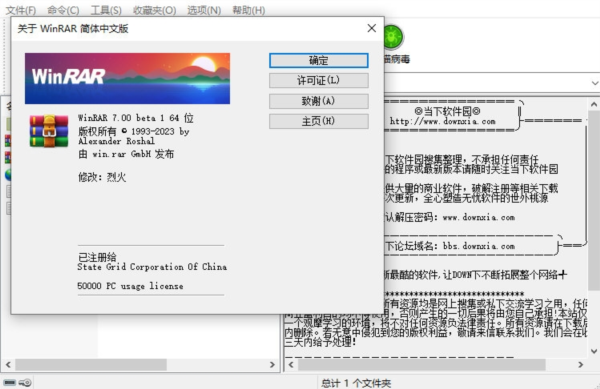Click the key icon in the status bar
Screen dimensions: 600x389
click(25, 382)
